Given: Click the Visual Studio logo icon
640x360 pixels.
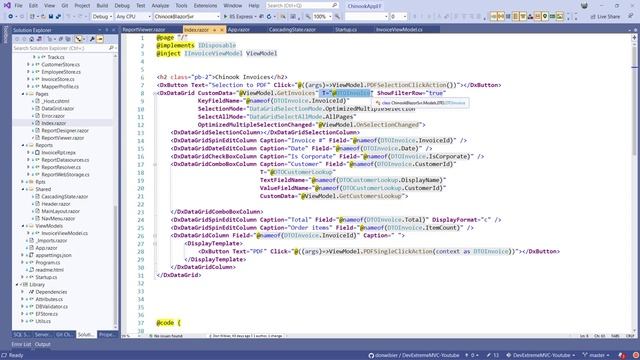Looking at the screenshot, I should pos(7,5).
